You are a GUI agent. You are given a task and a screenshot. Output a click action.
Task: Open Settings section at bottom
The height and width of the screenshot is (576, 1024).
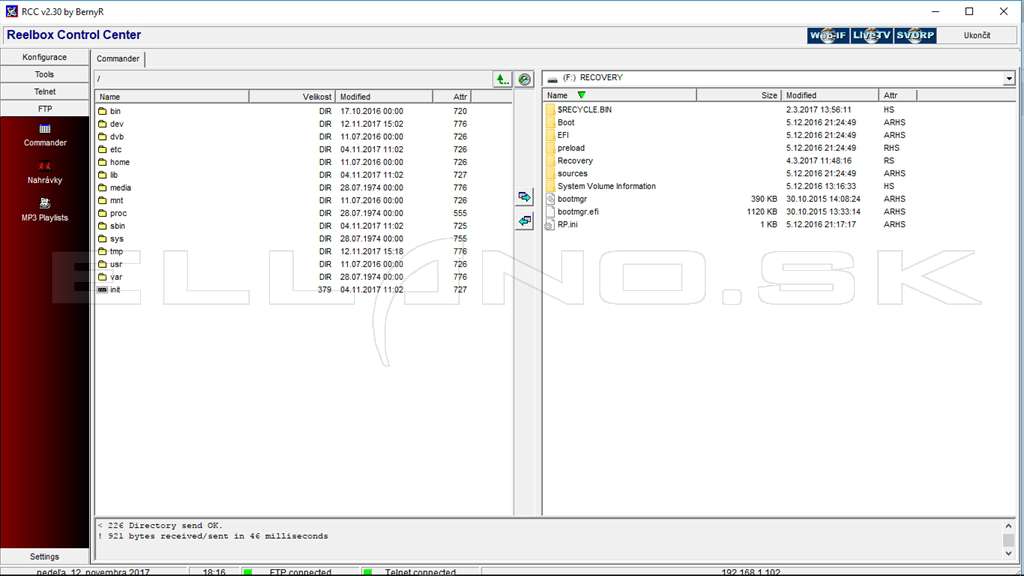44,556
